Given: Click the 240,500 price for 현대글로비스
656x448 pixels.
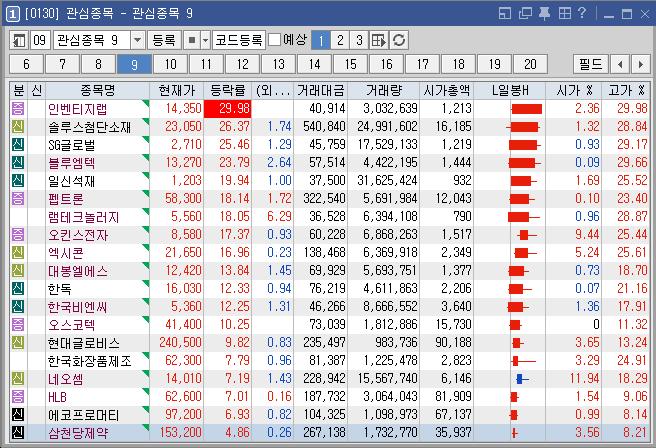Looking at the screenshot, I should coord(180,343).
